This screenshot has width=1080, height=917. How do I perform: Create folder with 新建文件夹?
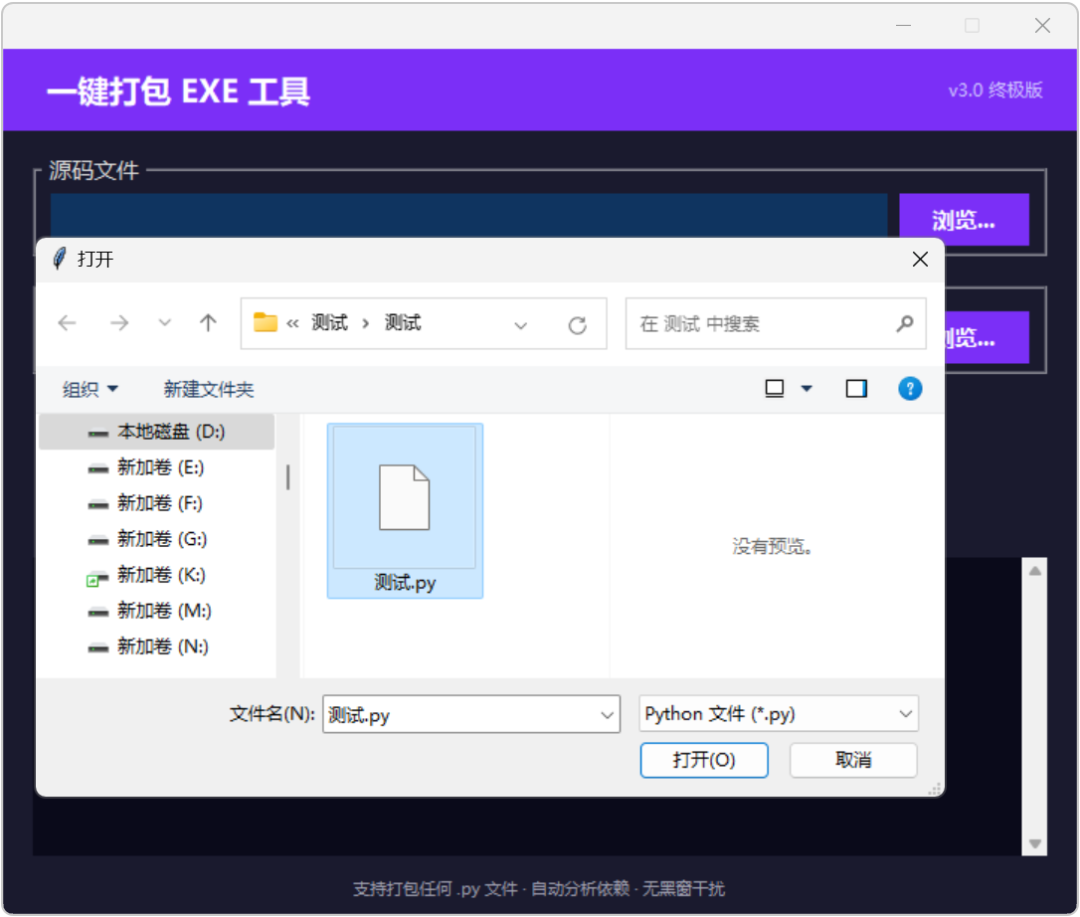209,389
